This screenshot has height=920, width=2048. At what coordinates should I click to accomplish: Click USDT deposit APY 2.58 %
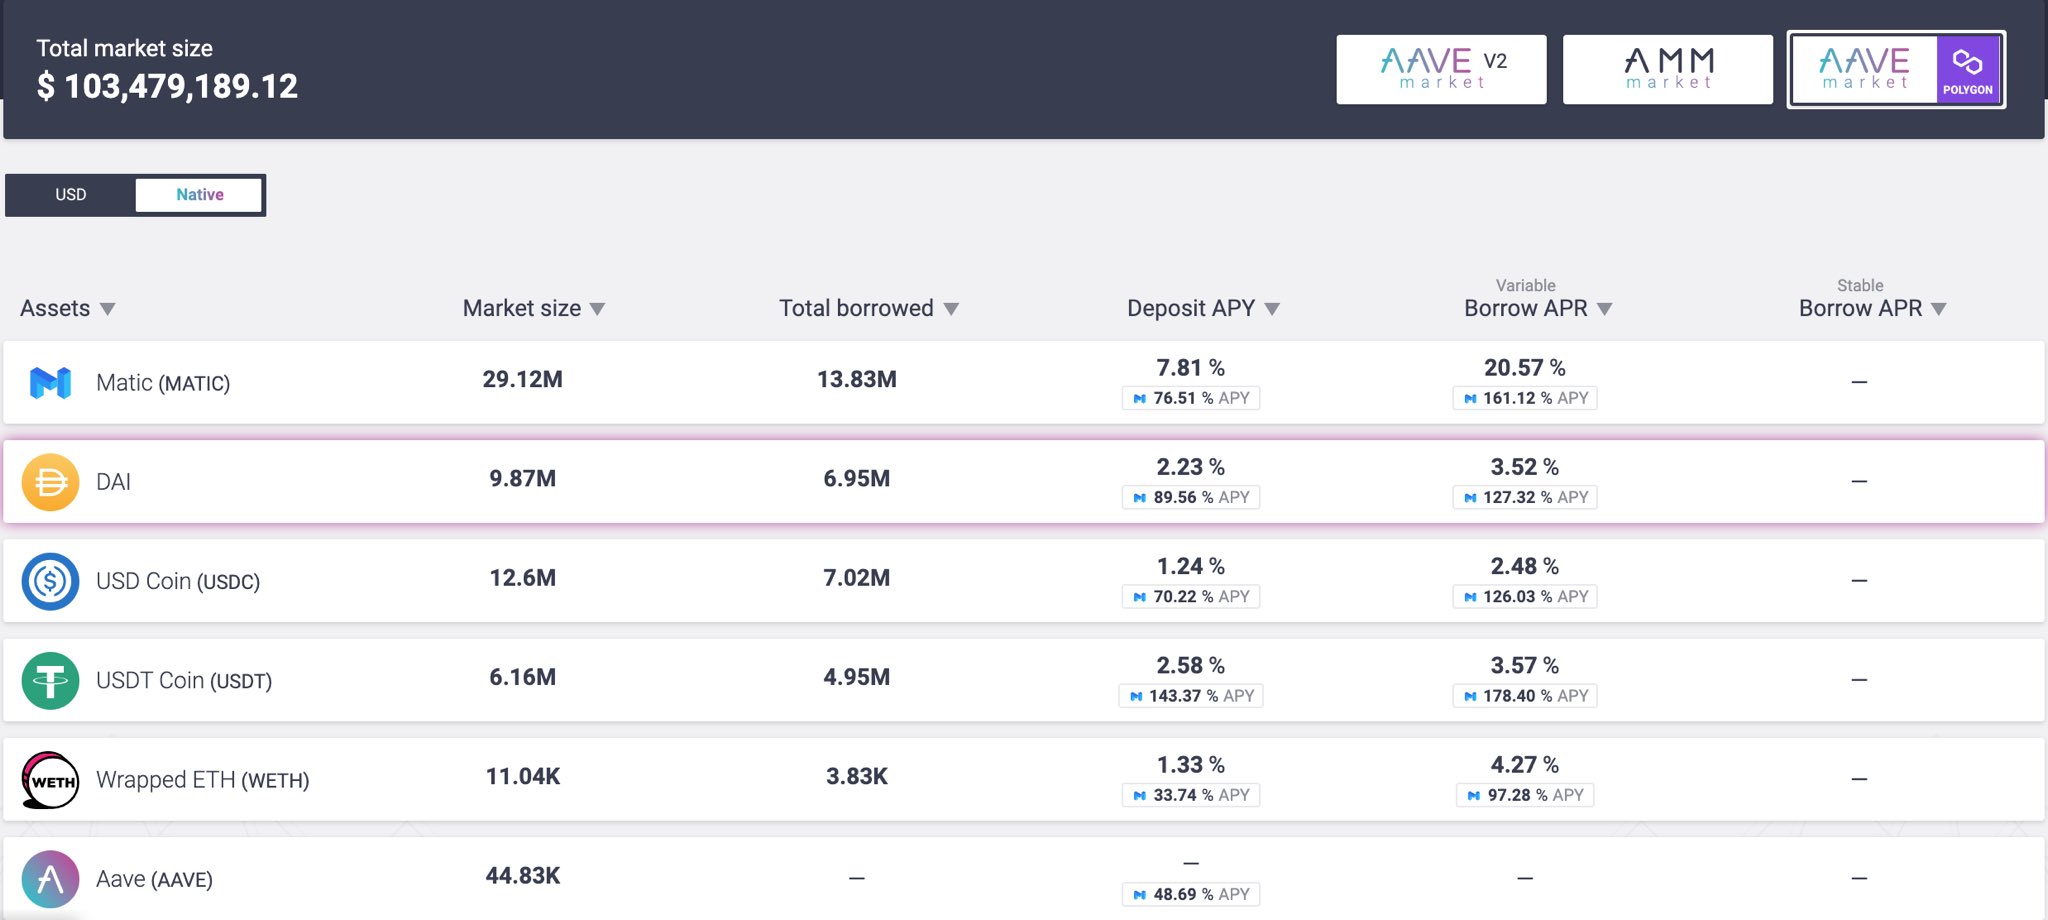point(1190,665)
